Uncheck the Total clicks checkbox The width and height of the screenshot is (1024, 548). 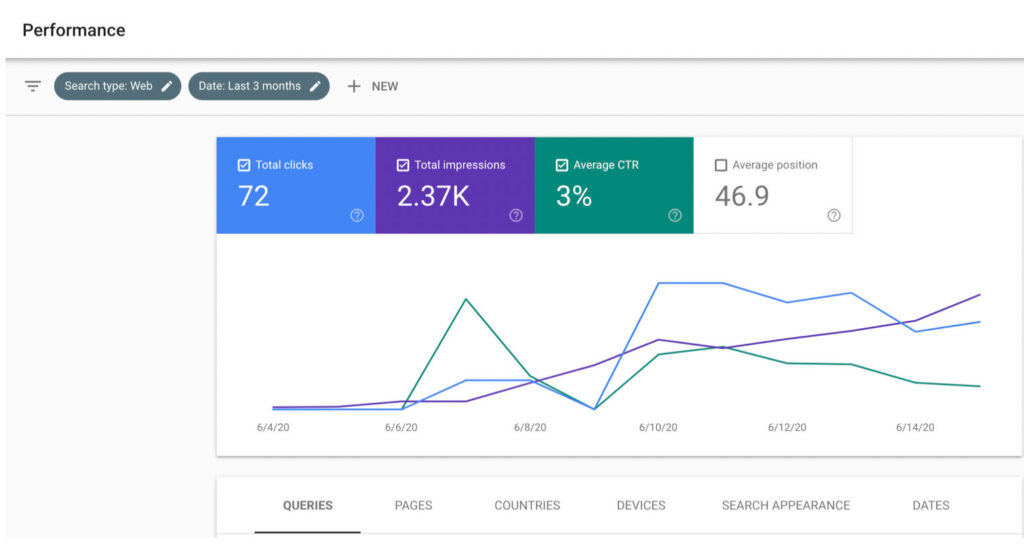(x=244, y=165)
